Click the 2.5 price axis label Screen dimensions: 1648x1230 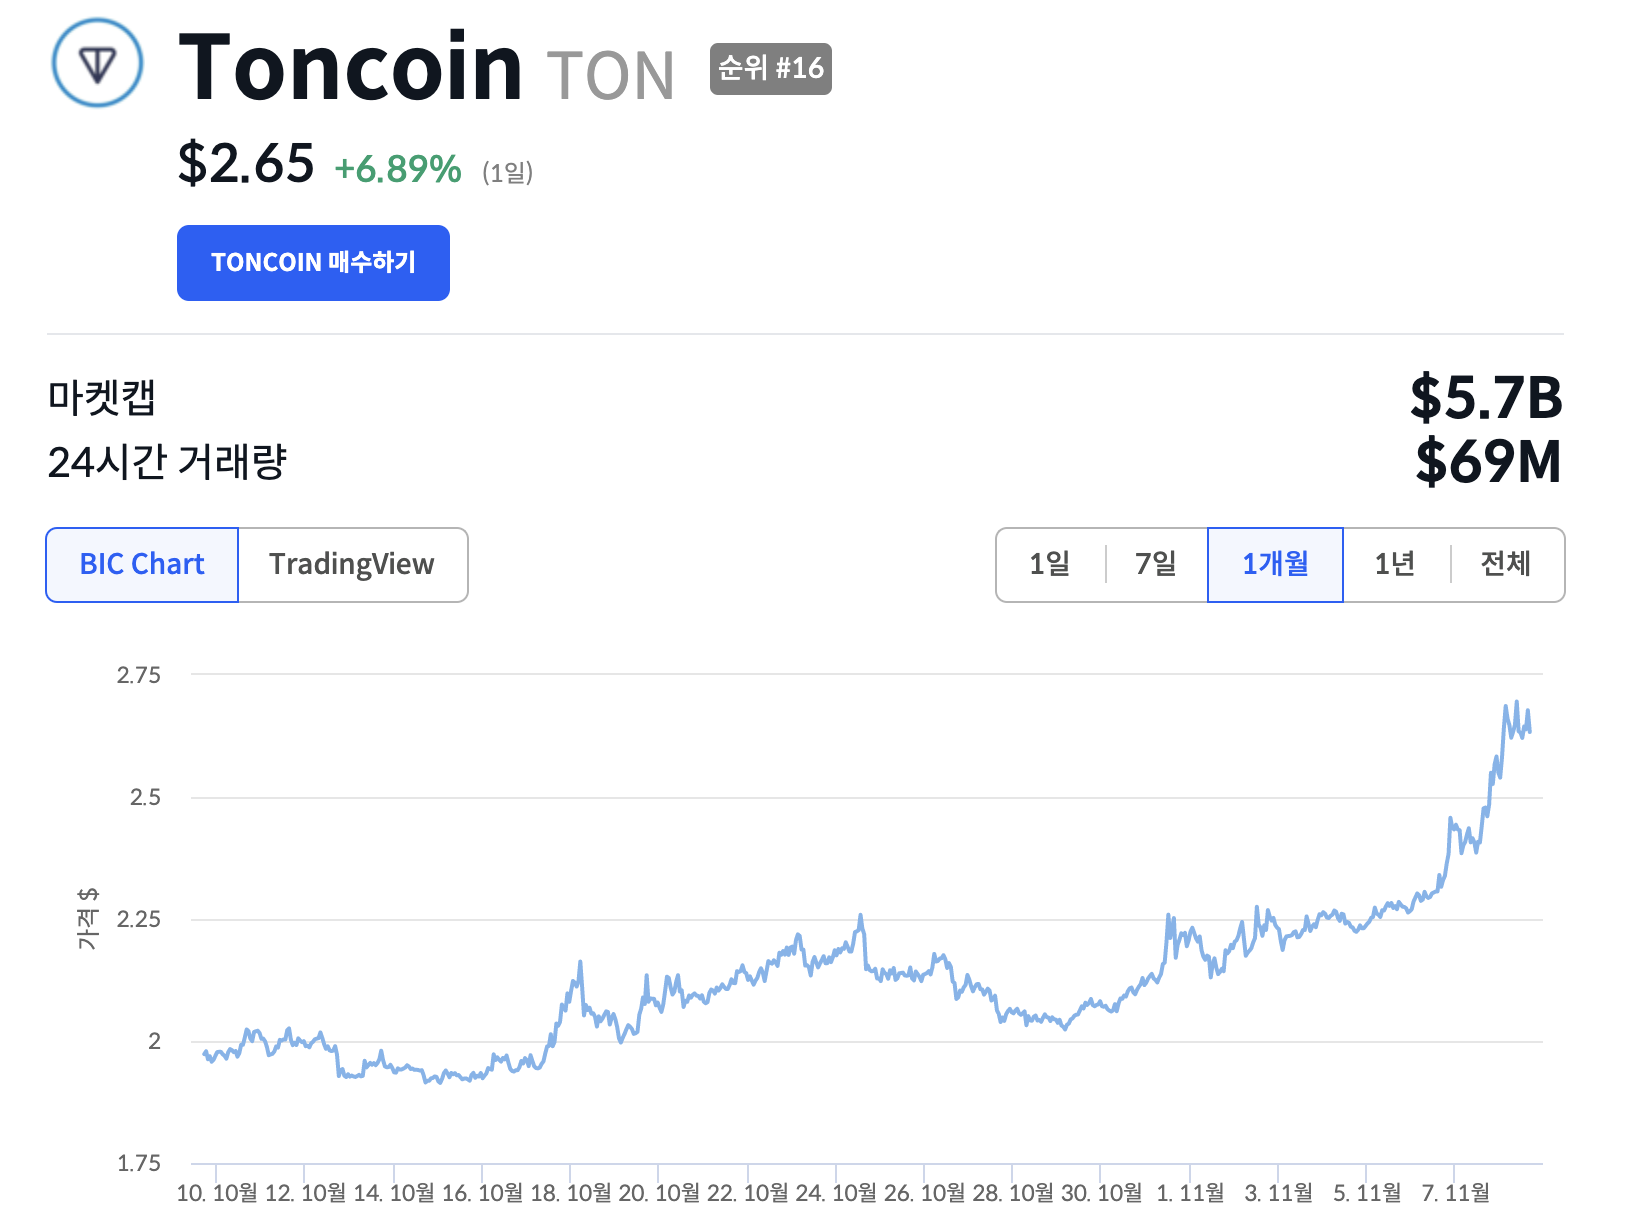tap(145, 798)
